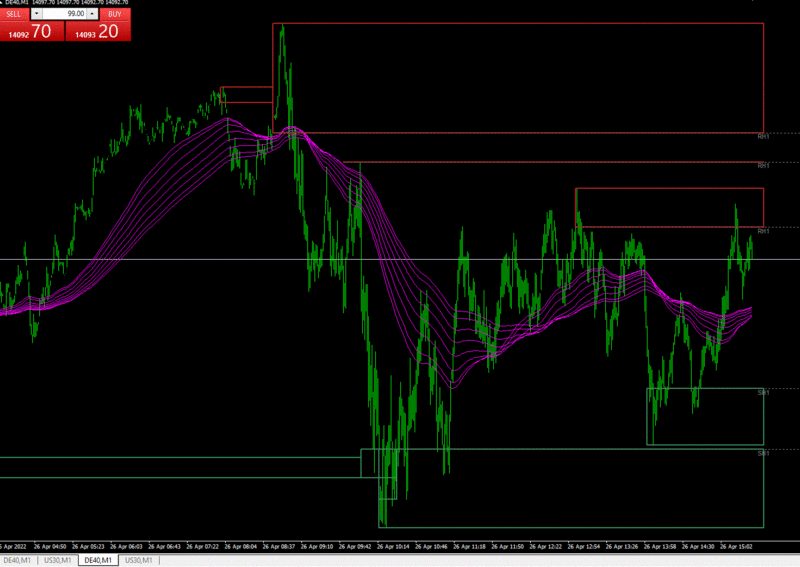
Task: Decrease lot volume with the down arrow
Action: (37, 14)
